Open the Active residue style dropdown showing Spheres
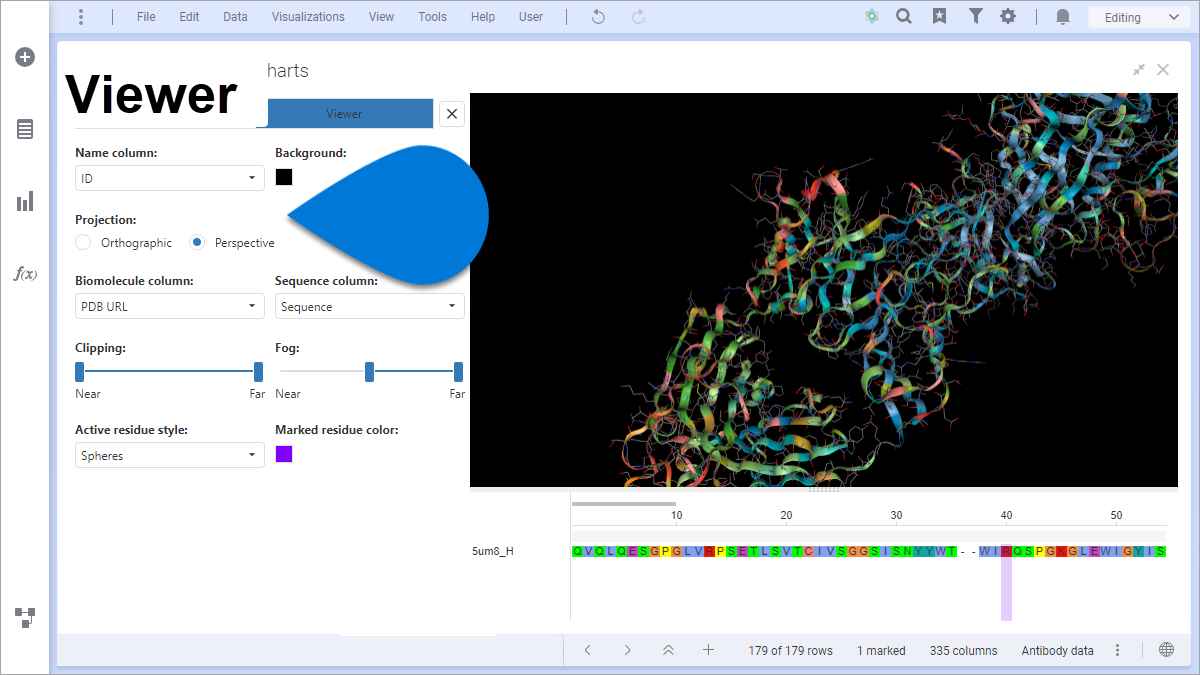Image resolution: width=1200 pixels, height=675 pixels. [169, 455]
